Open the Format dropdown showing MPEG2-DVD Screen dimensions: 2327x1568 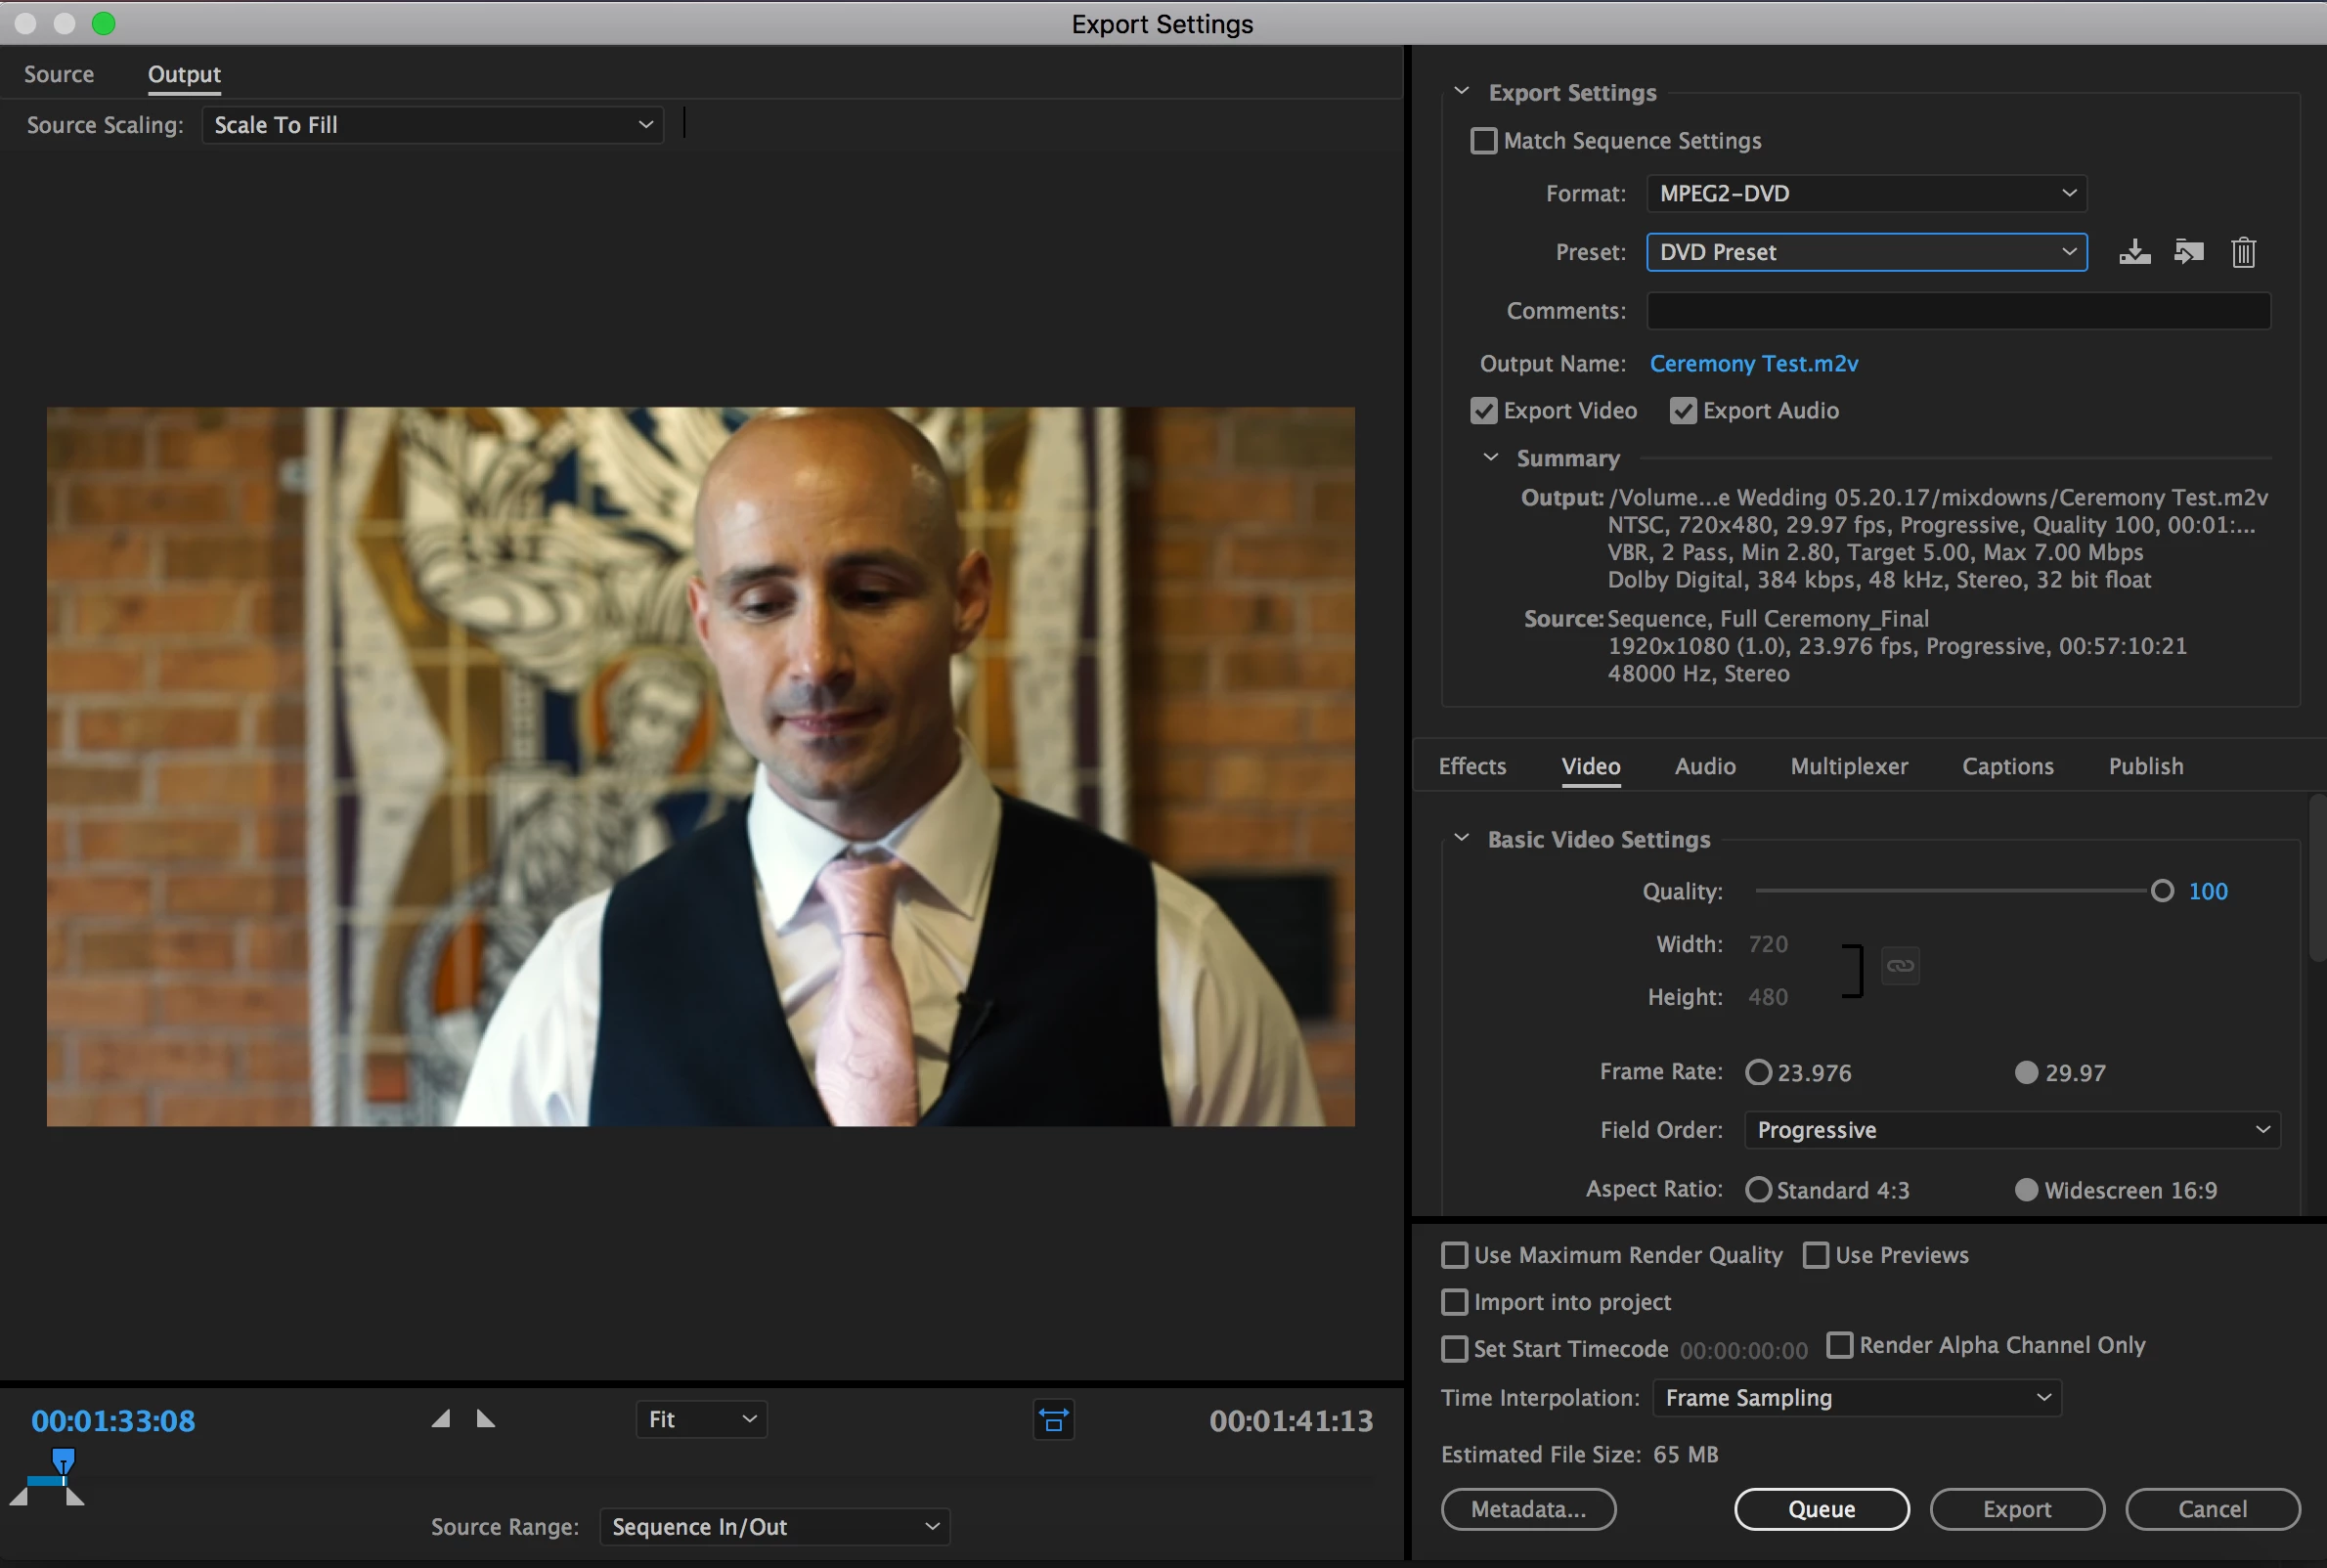(1866, 194)
